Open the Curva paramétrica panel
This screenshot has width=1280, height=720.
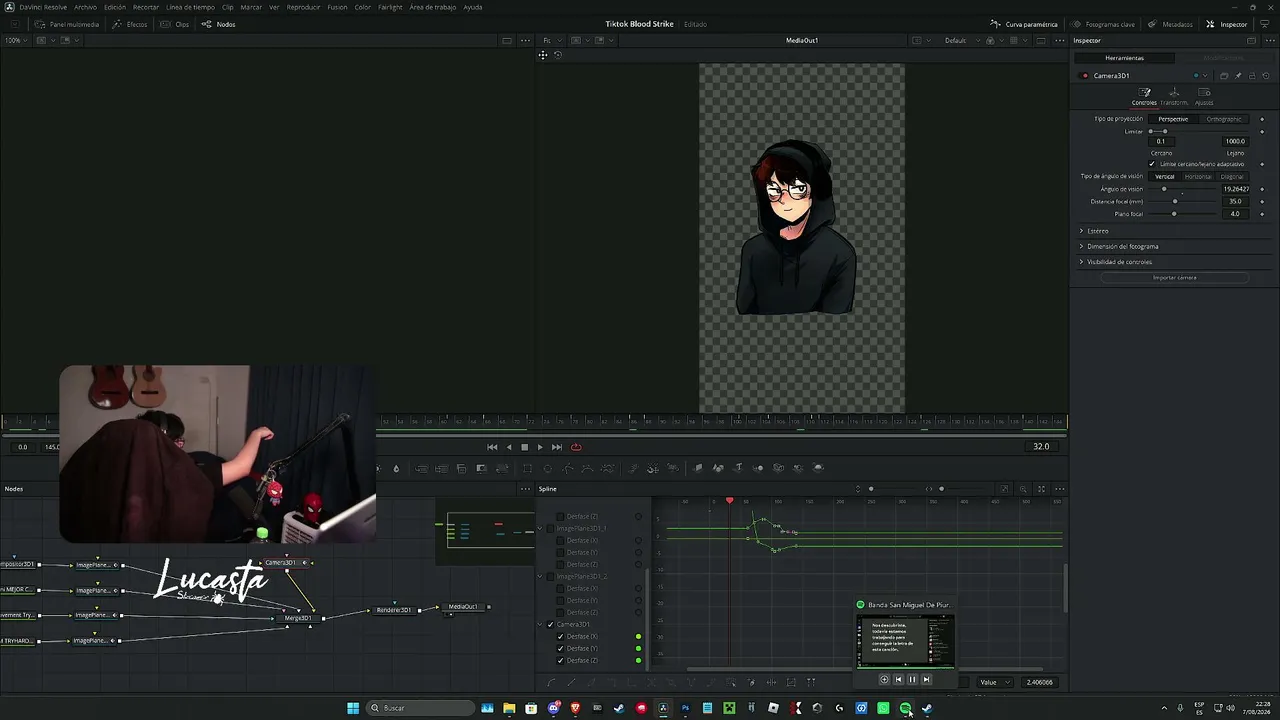(x=1024, y=24)
